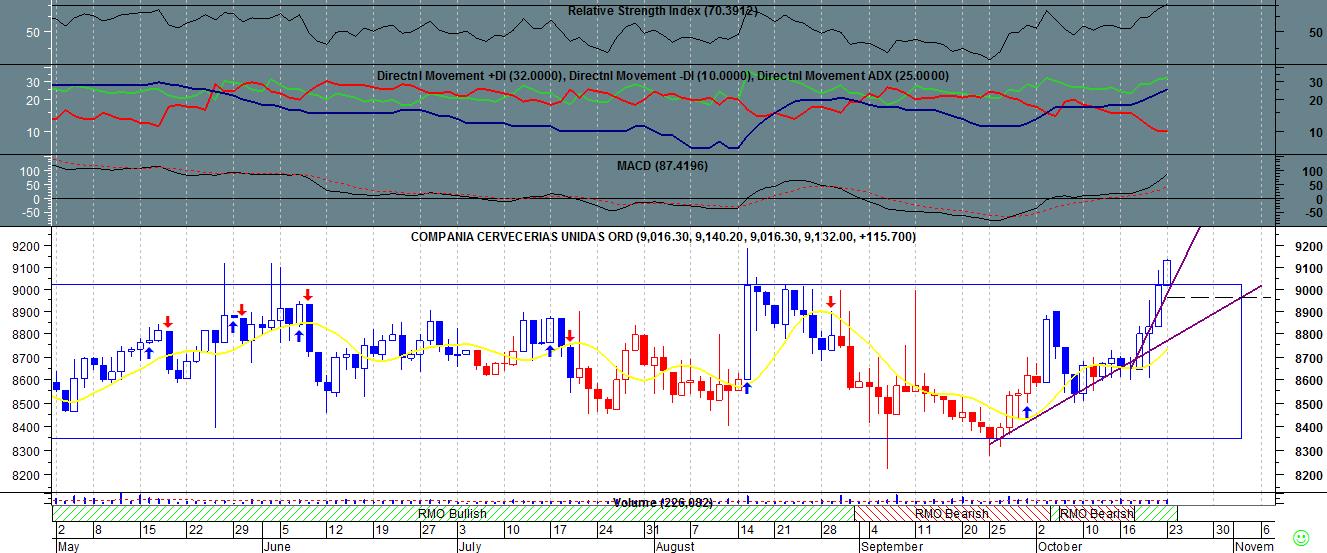The height and width of the screenshot is (553, 1327).
Task: Click the August month label
Action: (x=675, y=546)
